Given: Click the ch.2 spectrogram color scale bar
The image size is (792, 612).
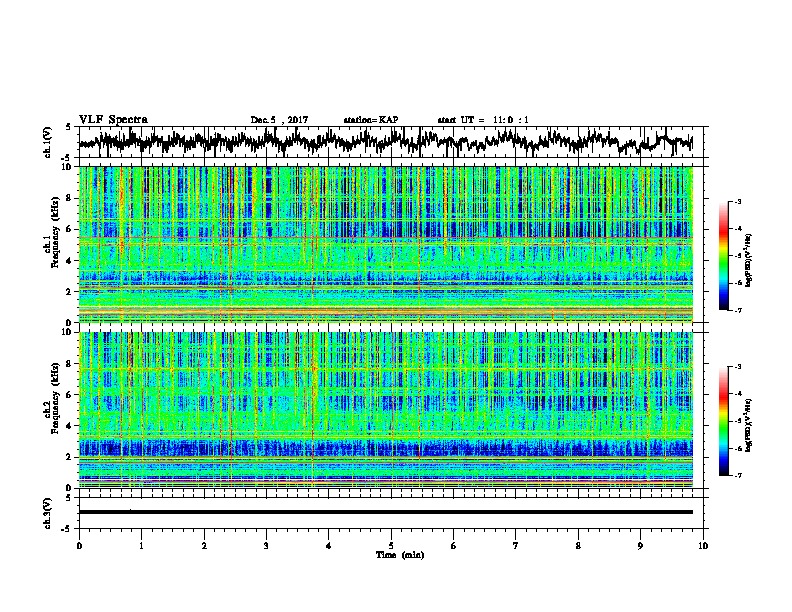Looking at the screenshot, I should pos(723,421).
